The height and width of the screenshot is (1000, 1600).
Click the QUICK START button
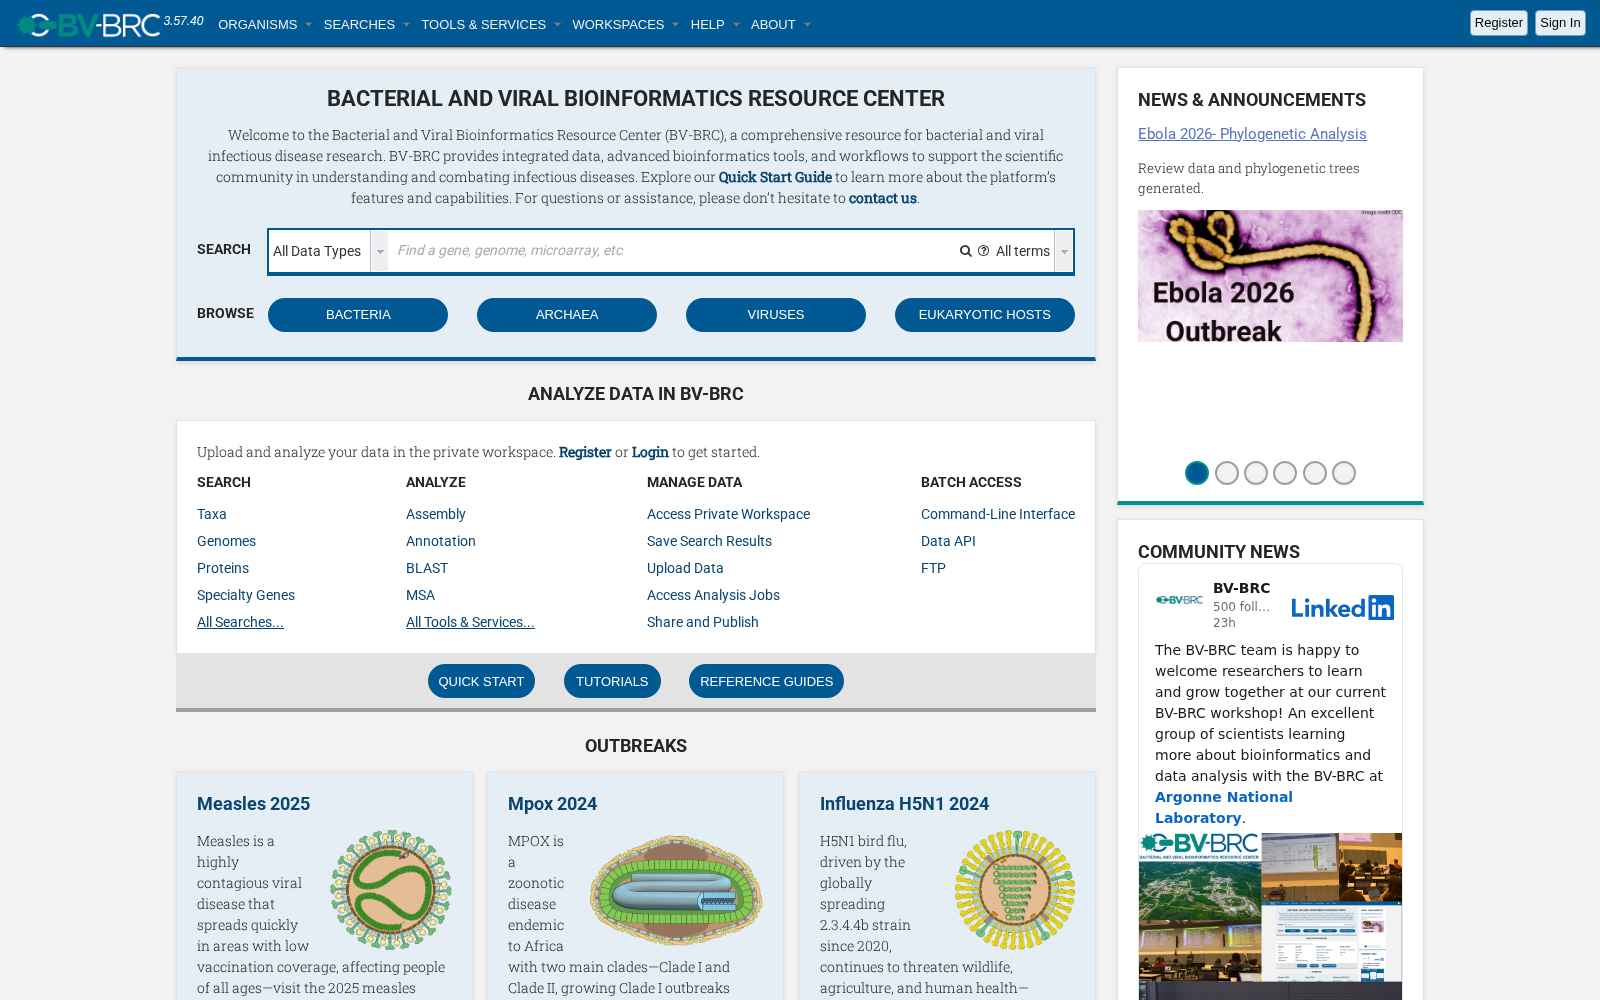(481, 681)
